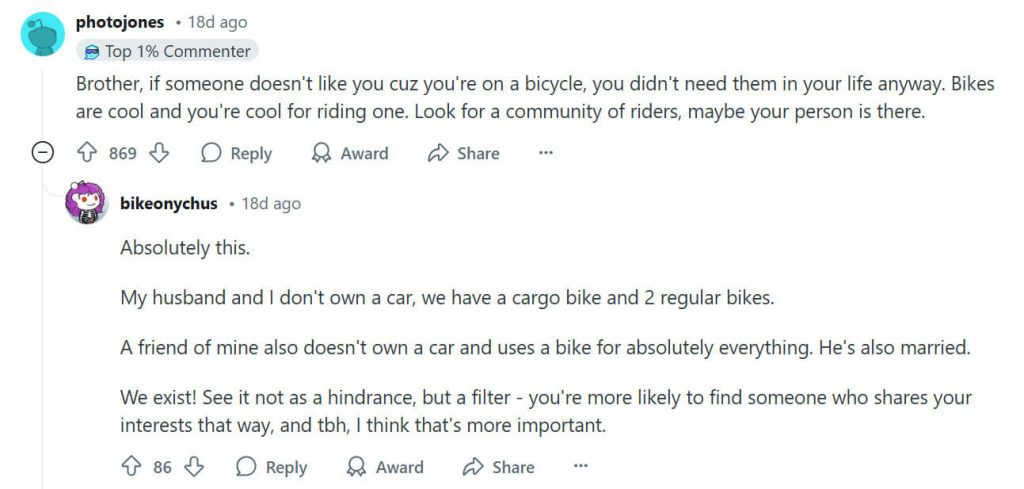
Task: Collapse the photojones comment thread
Action: [x=42, y=153]
